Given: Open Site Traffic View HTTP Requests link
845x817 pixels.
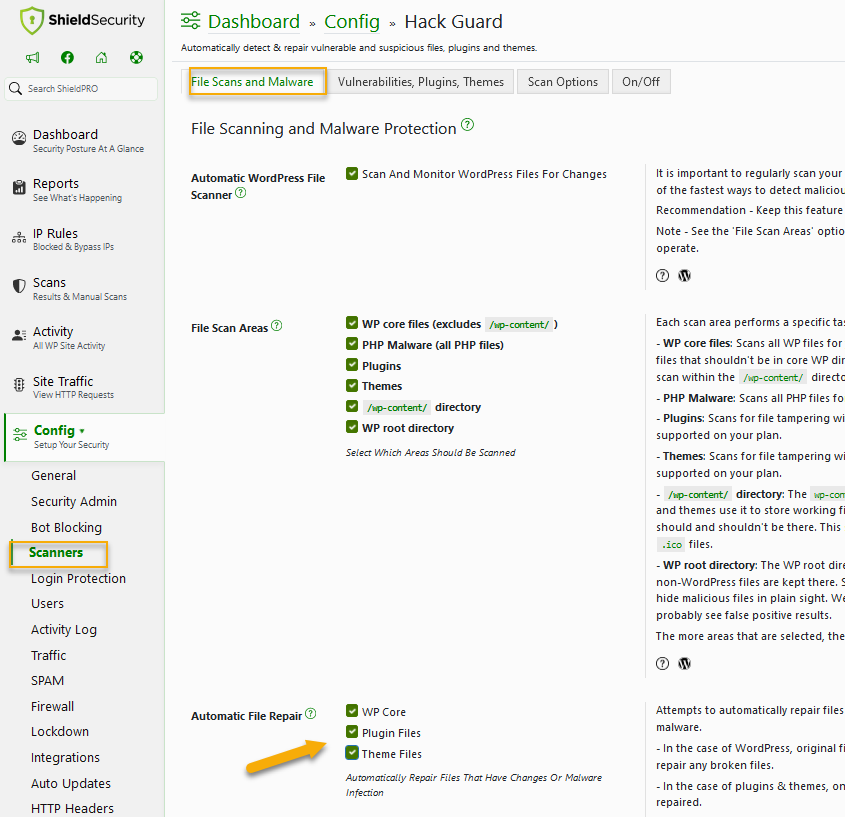Looking at the screenshot, I should pyautogui.click(x=73, y=387).
